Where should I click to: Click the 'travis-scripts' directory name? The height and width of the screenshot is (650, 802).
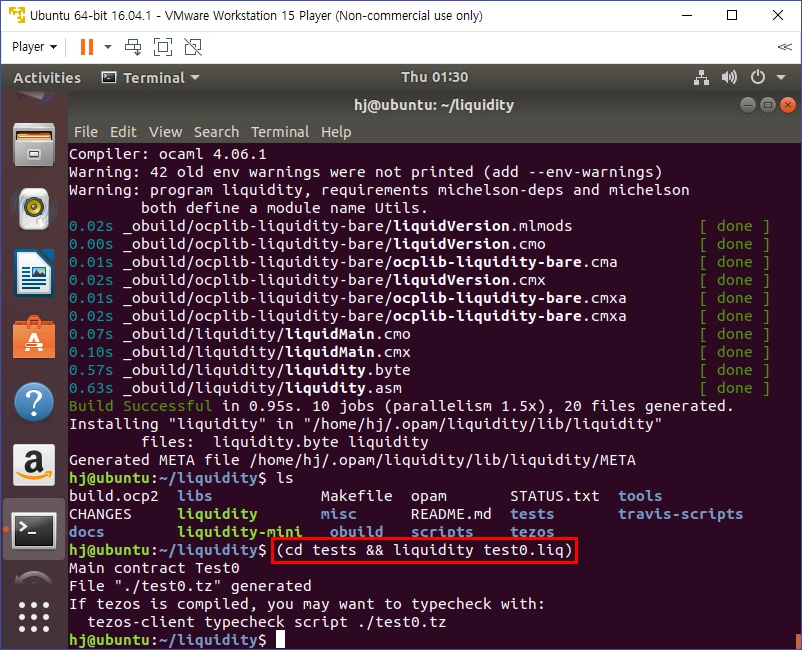[680, 514]
